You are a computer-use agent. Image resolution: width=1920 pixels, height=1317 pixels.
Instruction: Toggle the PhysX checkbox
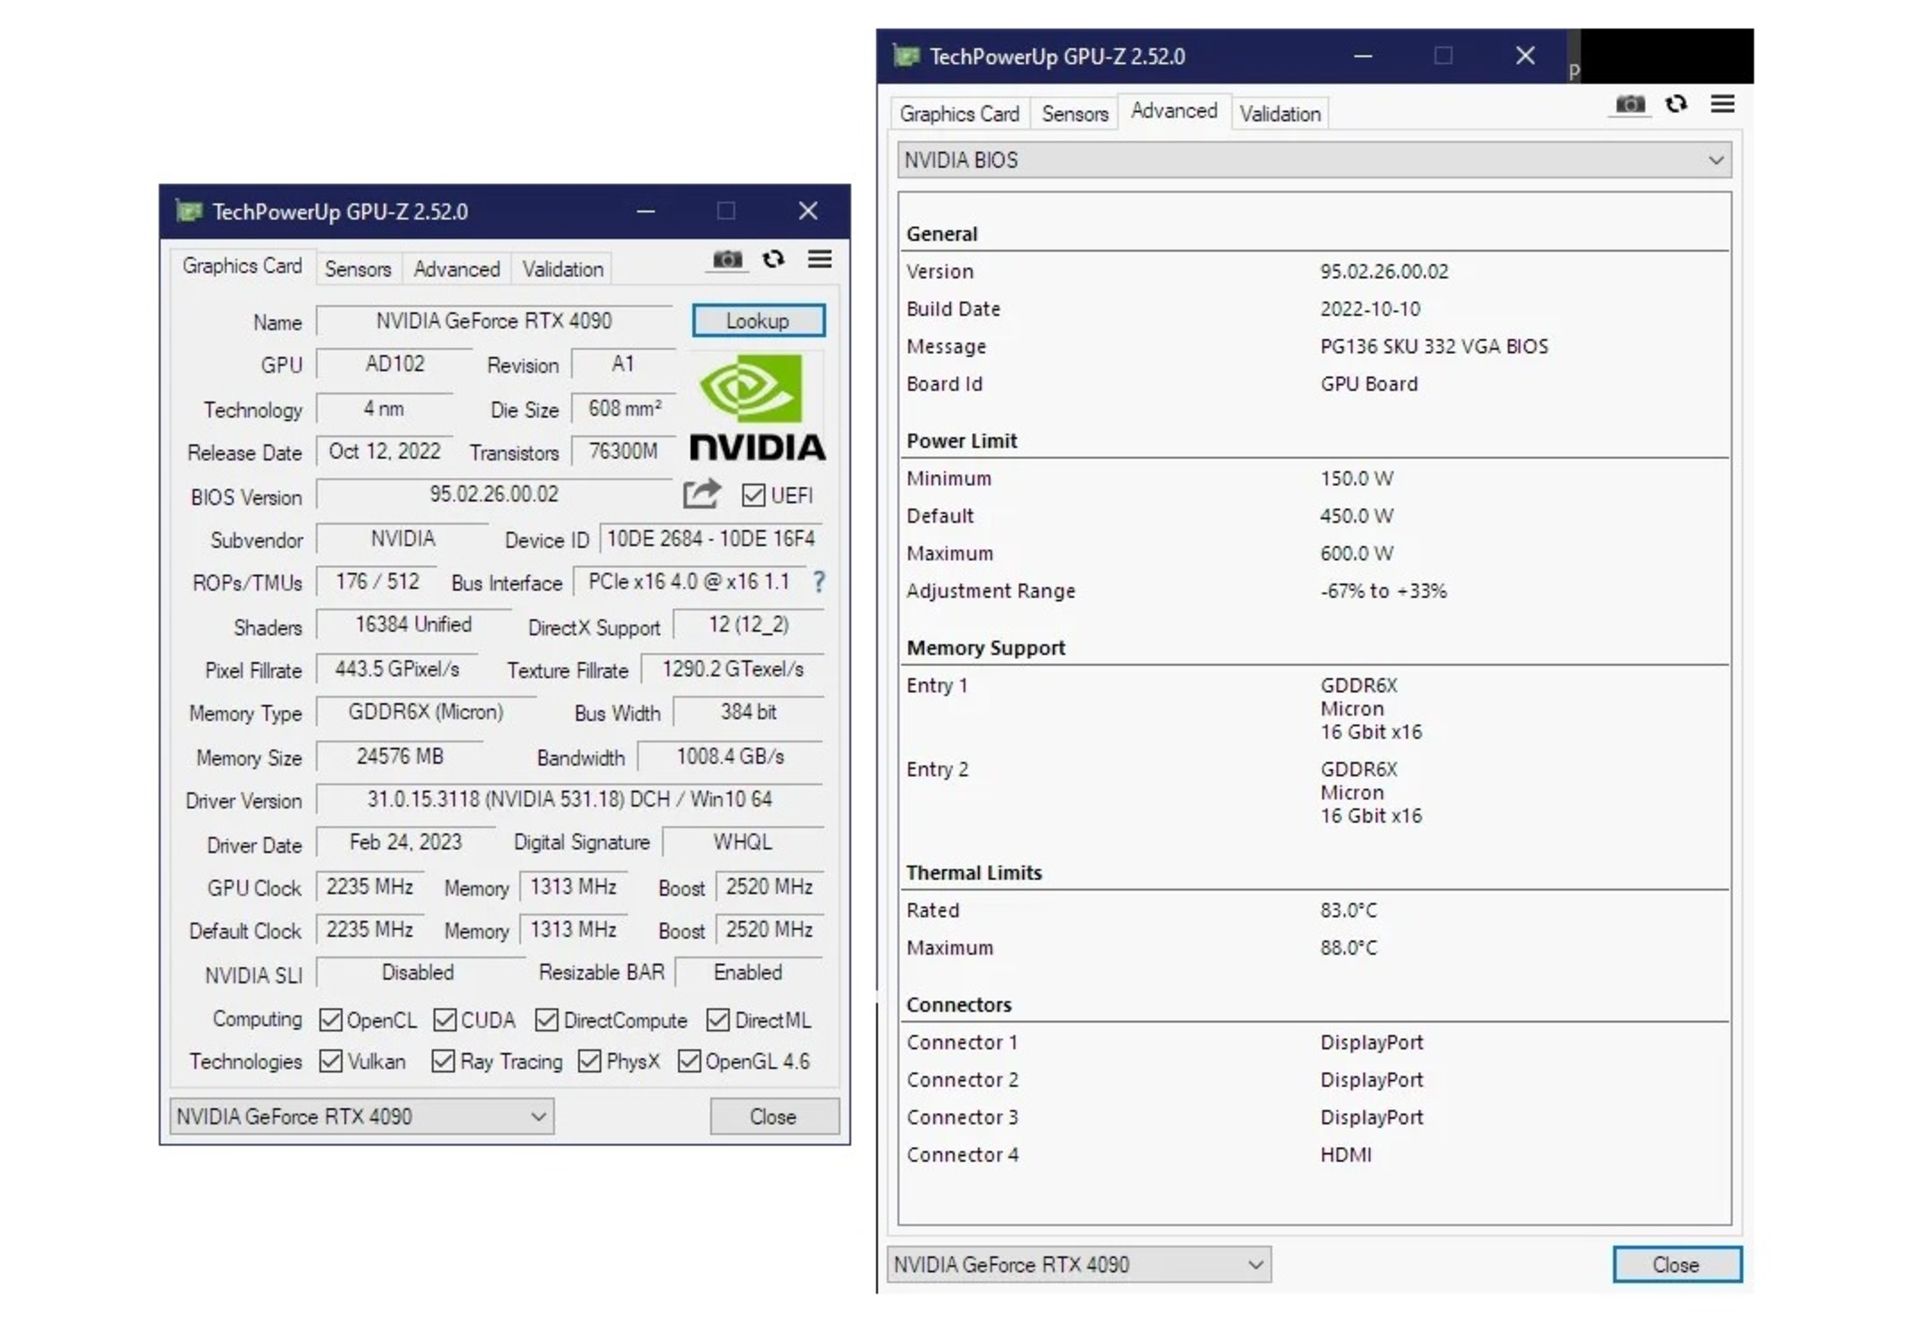pyautogui.click(x=590, y=1061)
